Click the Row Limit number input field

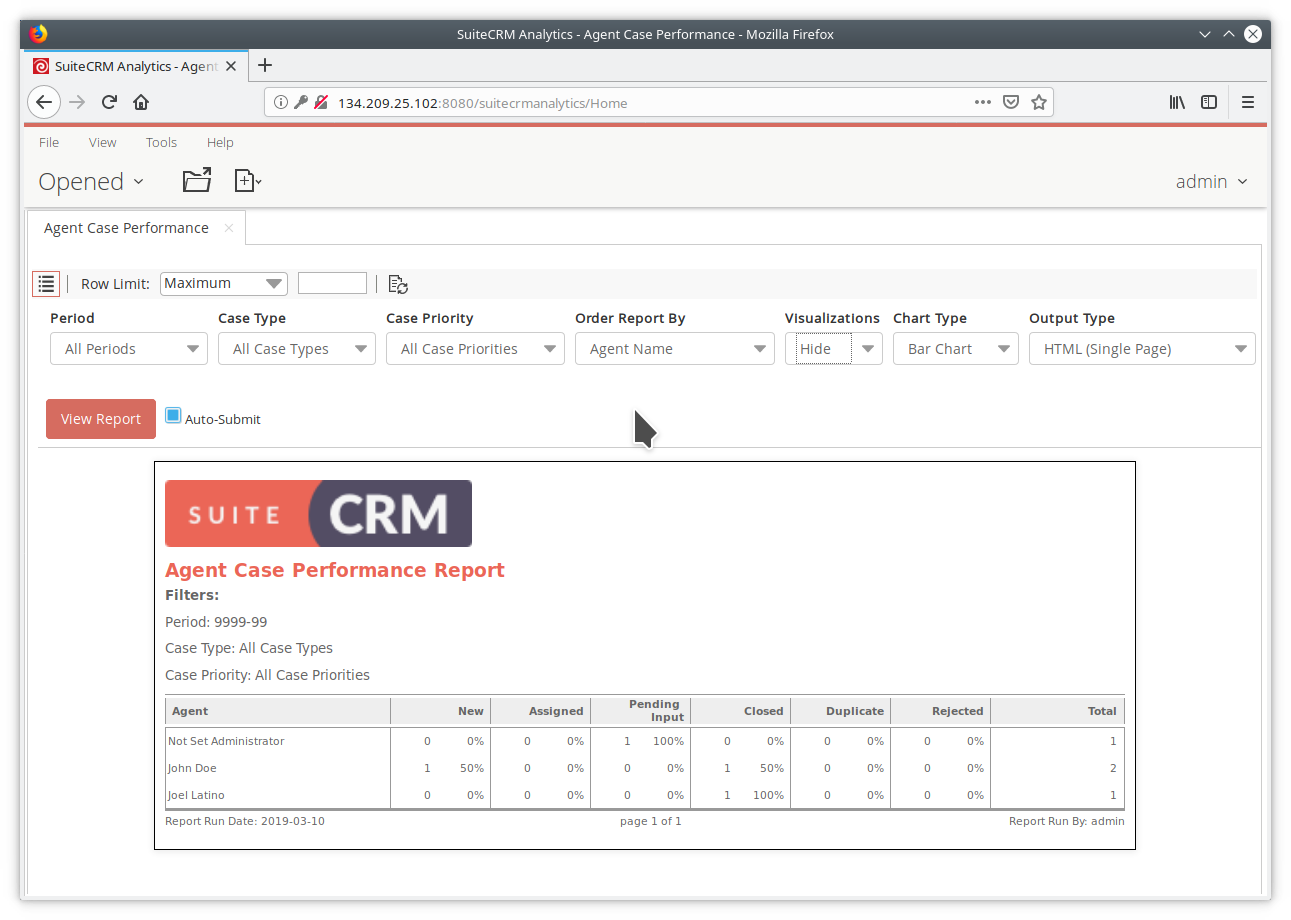coord(332,283)
